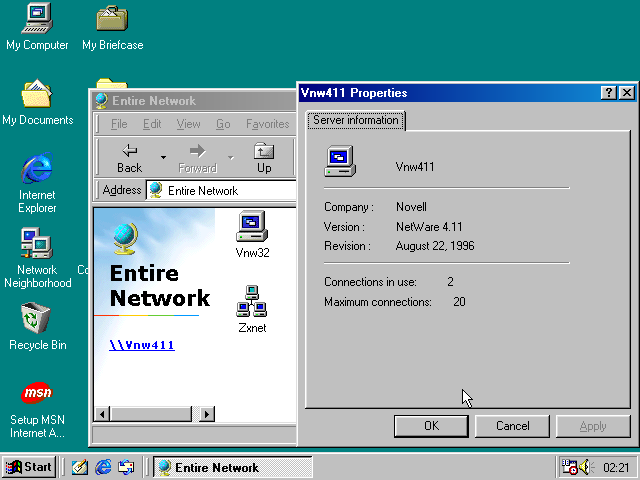Image resolution: width=640 pixels, height=480 pixels.
Task: Click the Vnw411 server computer icon in Properties
Action: (x=340, y=161)
